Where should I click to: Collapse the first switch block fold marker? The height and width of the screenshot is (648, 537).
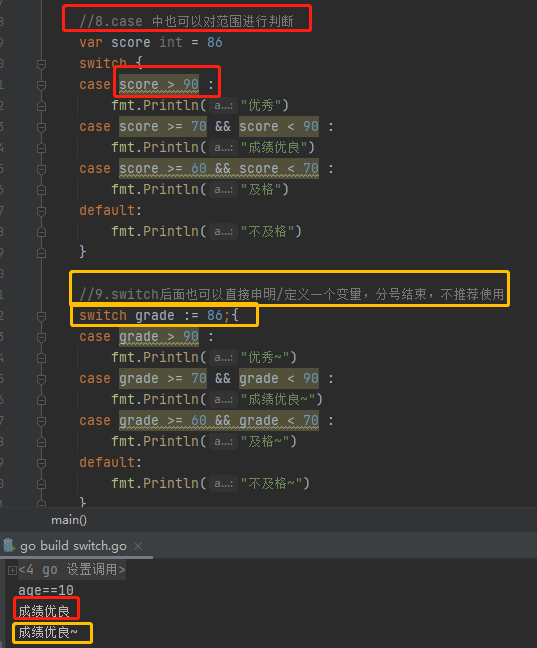tap(41, 64)
